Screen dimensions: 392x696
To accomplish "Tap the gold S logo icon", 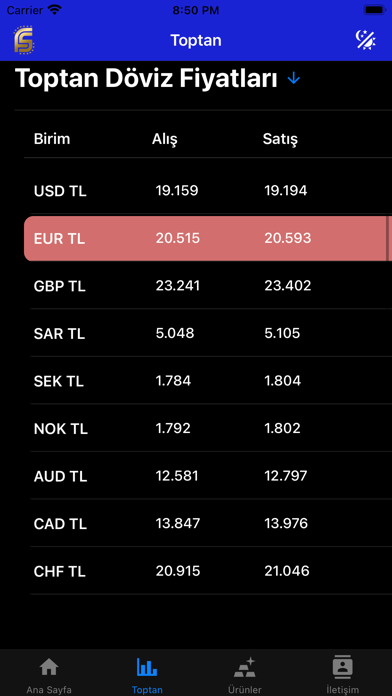I will click(x=24, y=40).
